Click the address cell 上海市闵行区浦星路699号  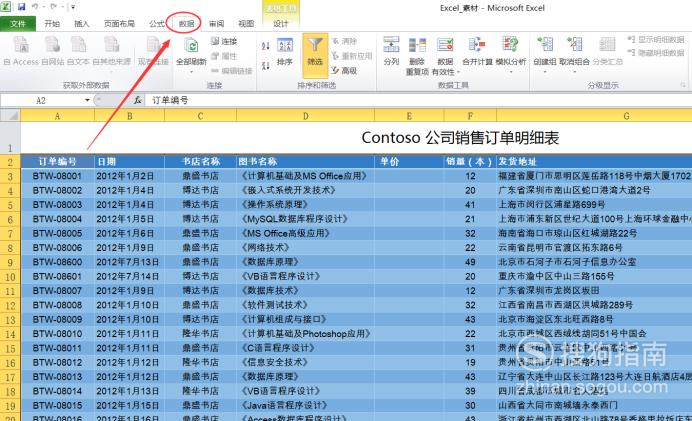(594, 205)
